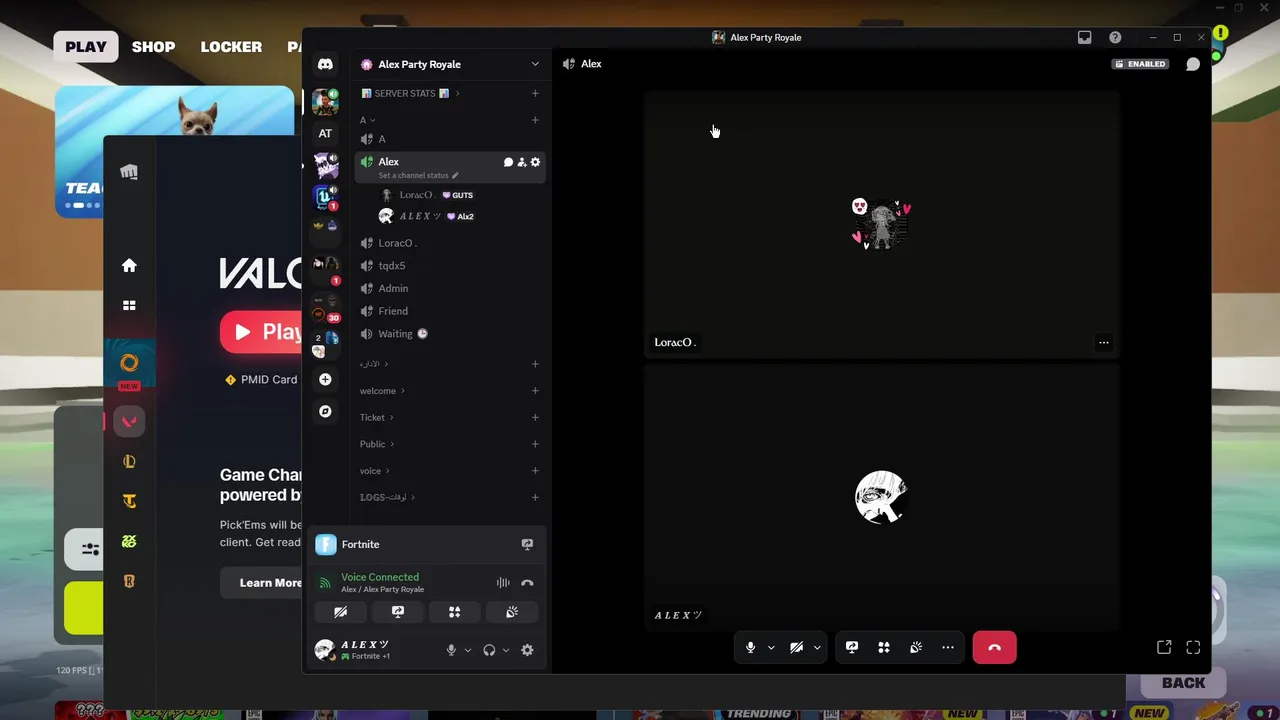The height and width of the screenshot is (720, 1280).
Task: Select ALEX user video tile
Action: [x=881, y=497]
